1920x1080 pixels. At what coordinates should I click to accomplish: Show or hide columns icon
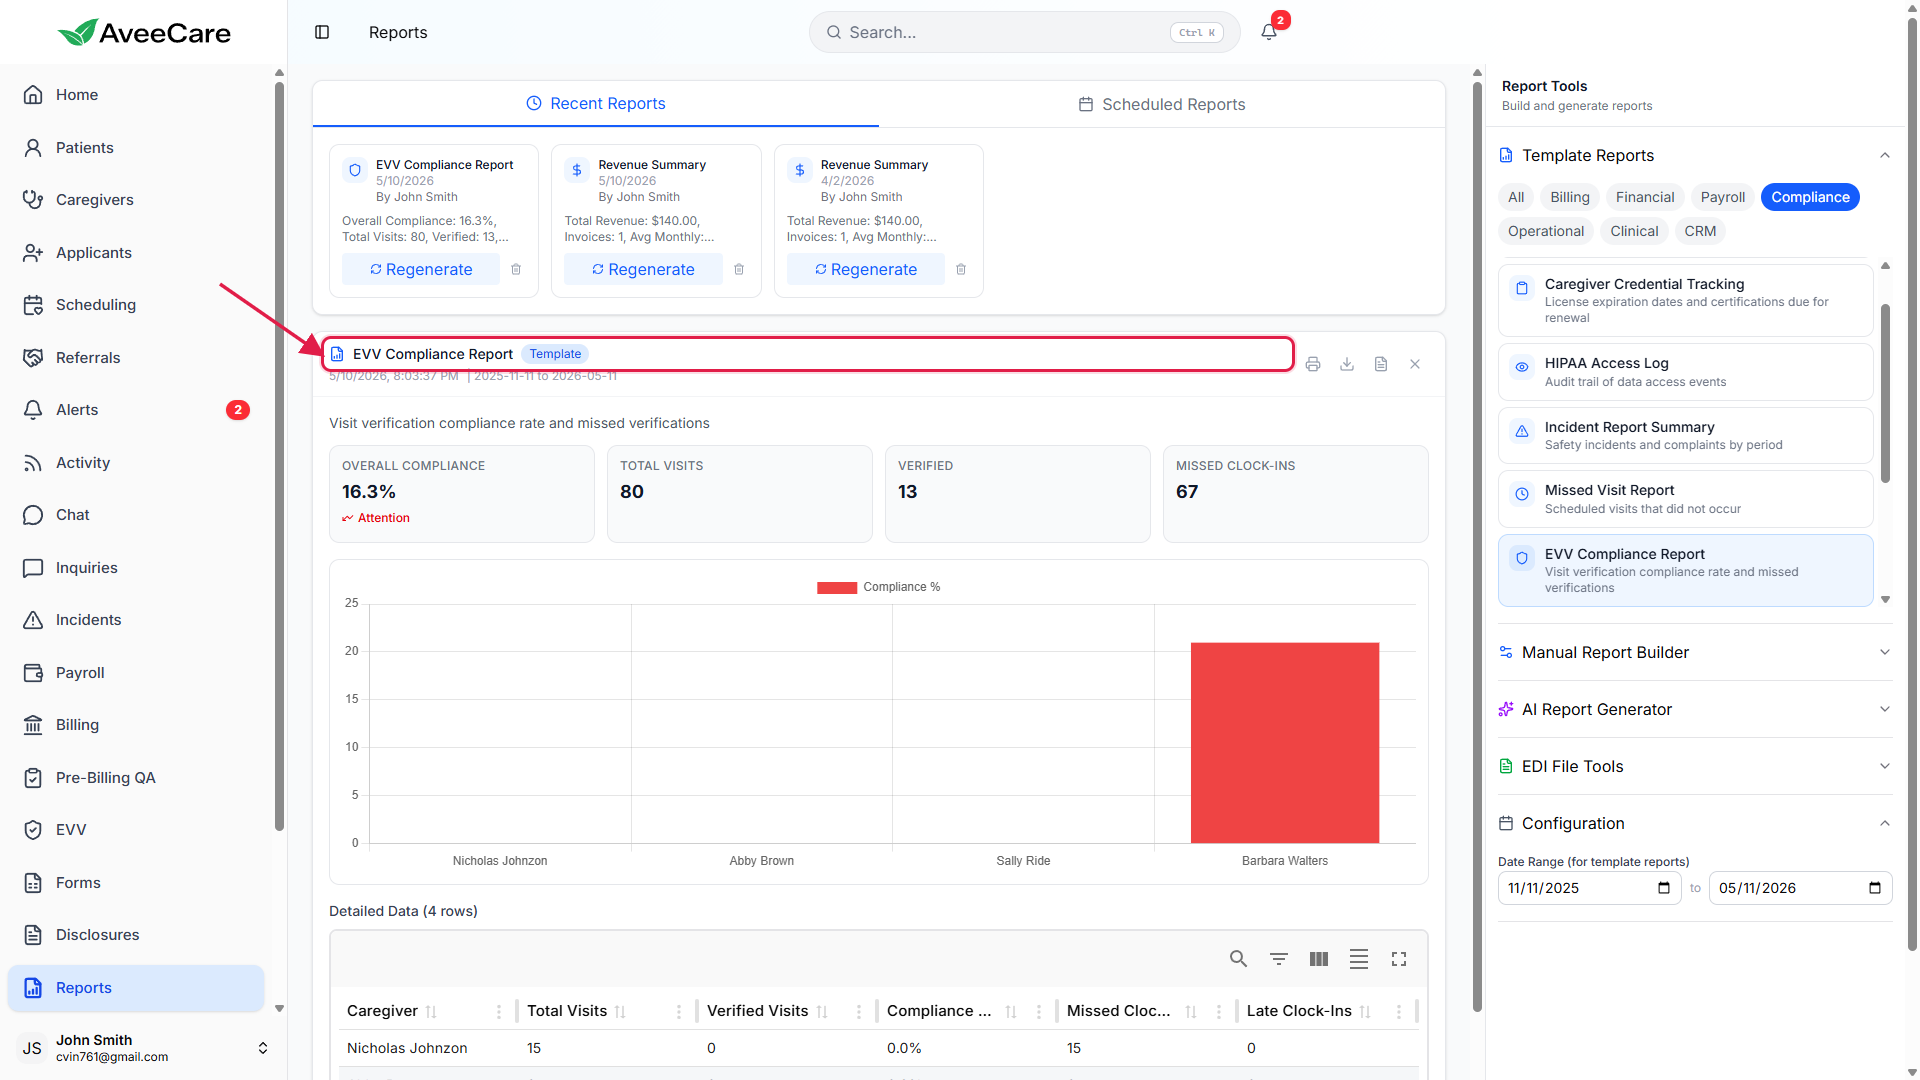(1319, 959)
